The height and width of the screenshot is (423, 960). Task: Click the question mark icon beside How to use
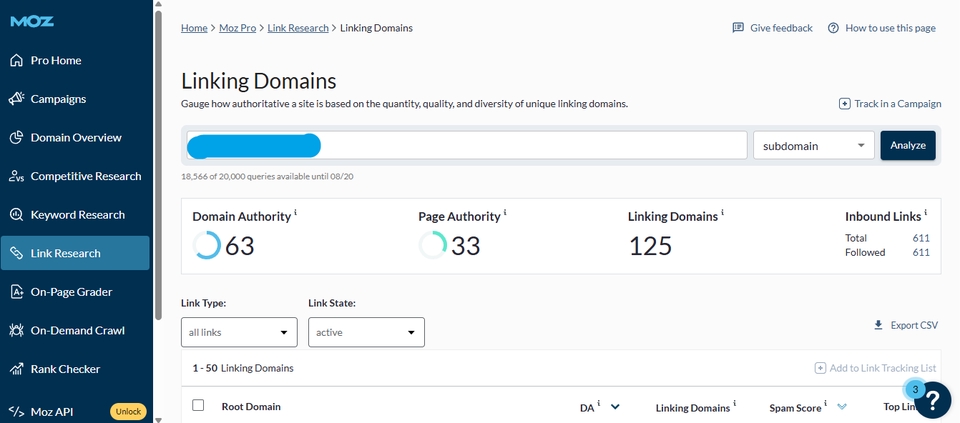click(x=833, y=28)
